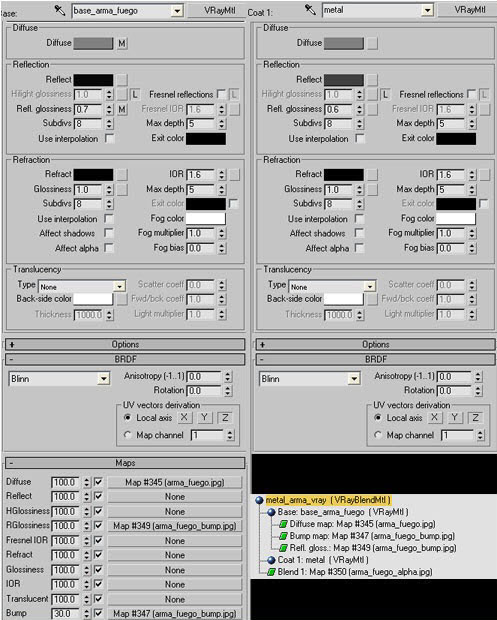Click Coat 1 Refract empty map slot

point(372,175)
